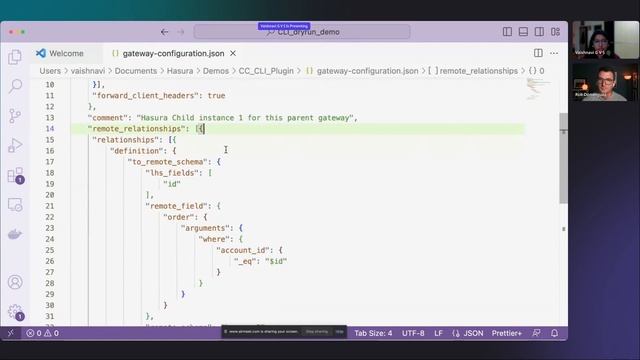This screenshot has height=360, width=640.
Task: Open the Run and Debug view
Action: [x=15, y=145]
